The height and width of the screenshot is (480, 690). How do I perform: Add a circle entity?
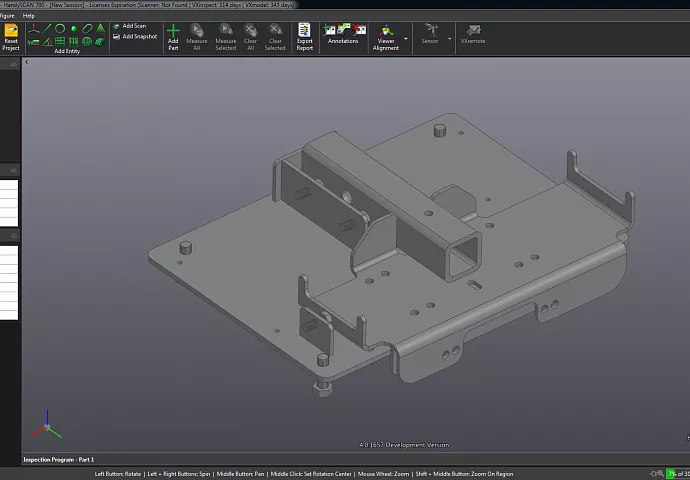[x=60, y=29]
